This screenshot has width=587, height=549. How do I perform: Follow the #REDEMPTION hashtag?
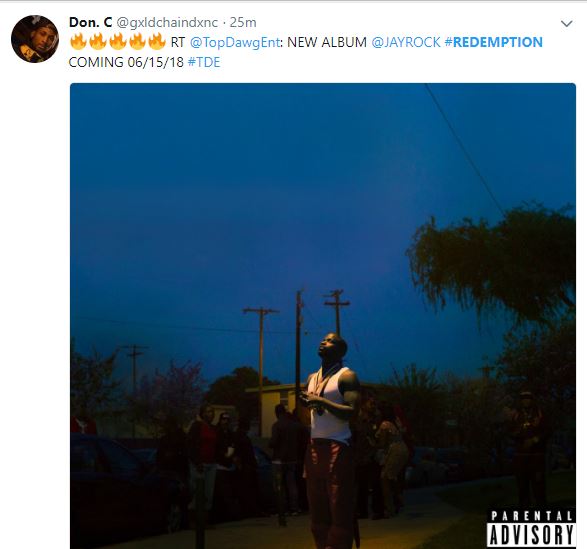tap(493, 42)
